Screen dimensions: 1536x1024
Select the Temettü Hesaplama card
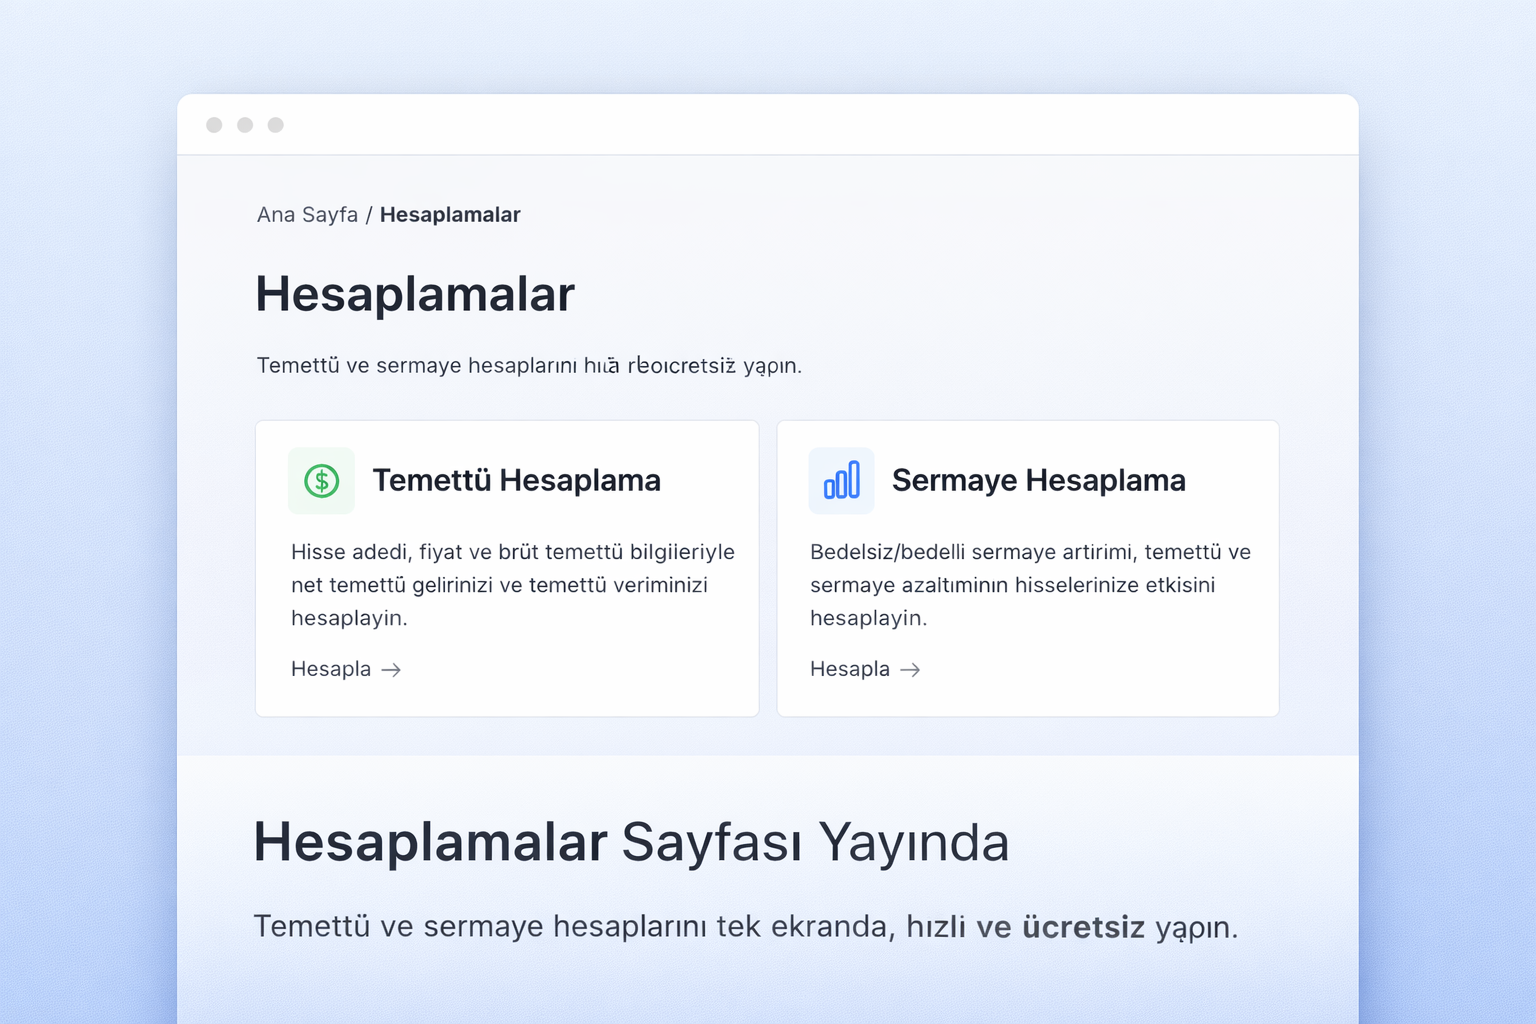(507, 567)
